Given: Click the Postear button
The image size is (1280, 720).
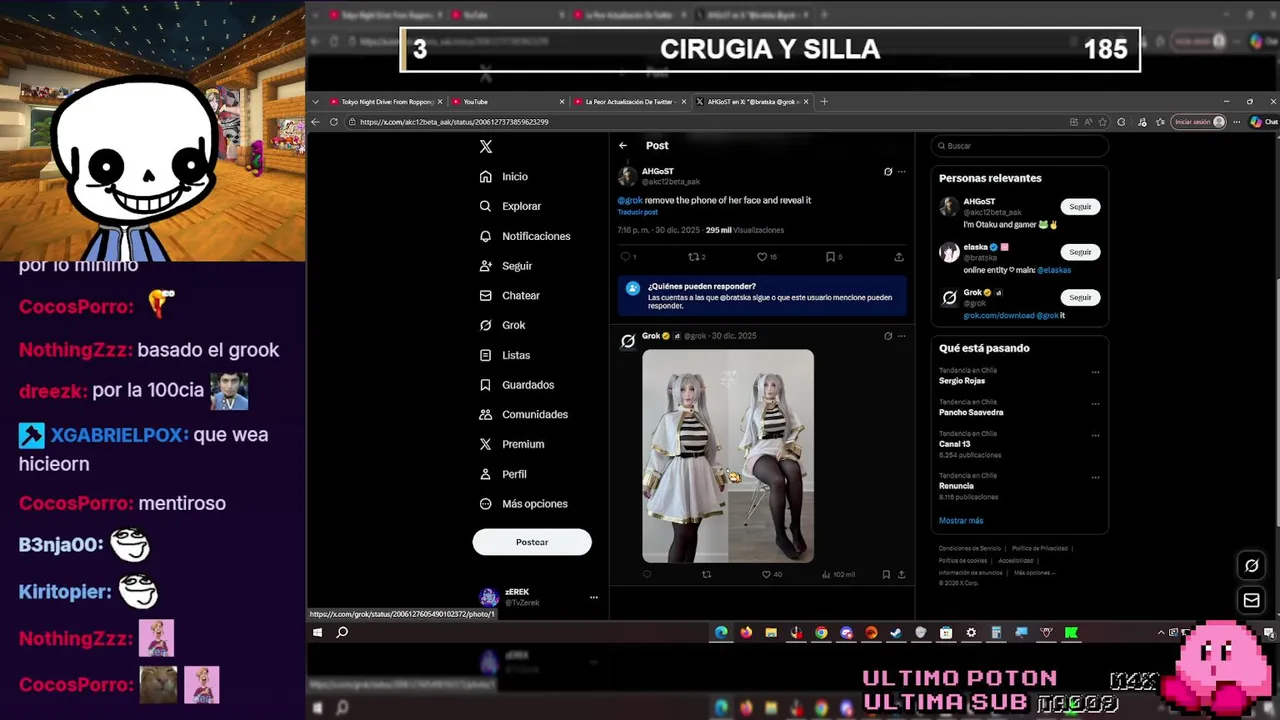Looking at the screenshot, I should coord(532,542).
